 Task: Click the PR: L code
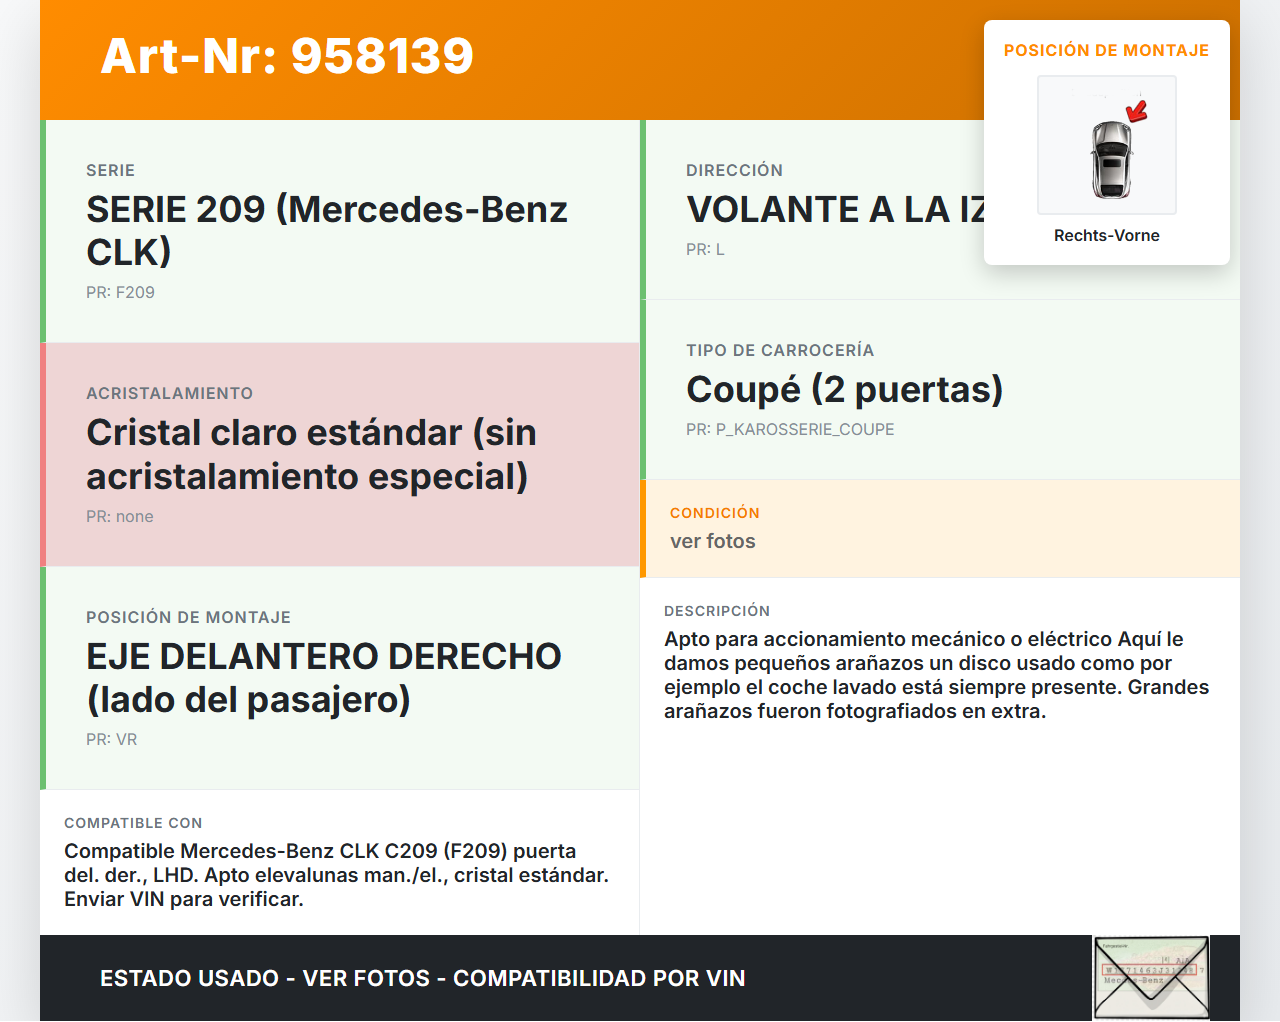[x=705, y=249]
